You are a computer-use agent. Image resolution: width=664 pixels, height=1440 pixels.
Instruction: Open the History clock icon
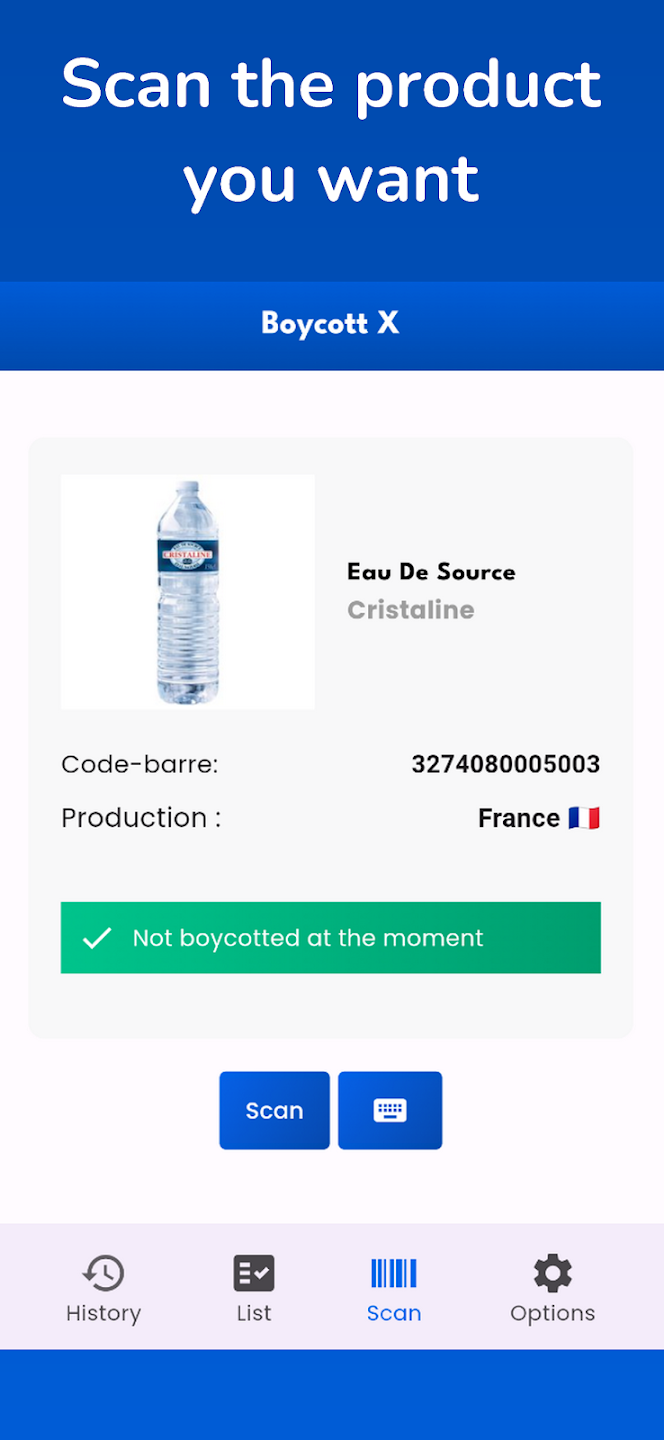click(103, 1273)
